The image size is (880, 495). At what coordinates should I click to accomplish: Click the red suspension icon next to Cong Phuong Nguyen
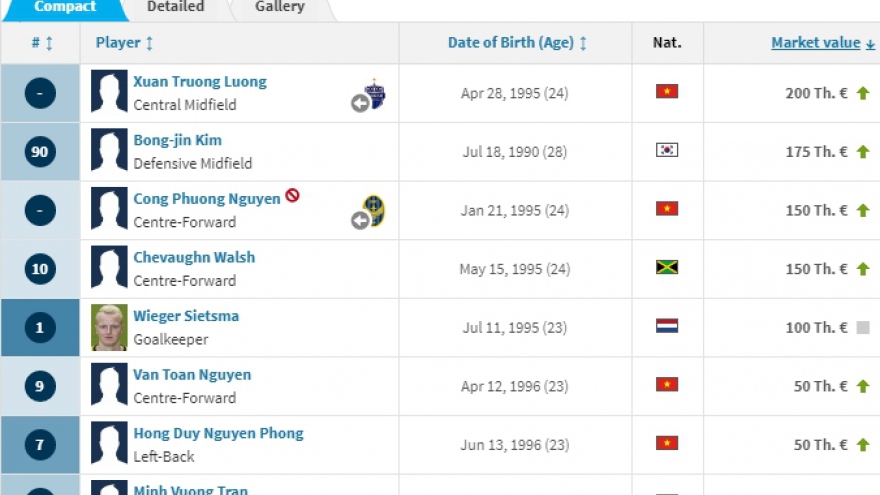coord(292,196)
